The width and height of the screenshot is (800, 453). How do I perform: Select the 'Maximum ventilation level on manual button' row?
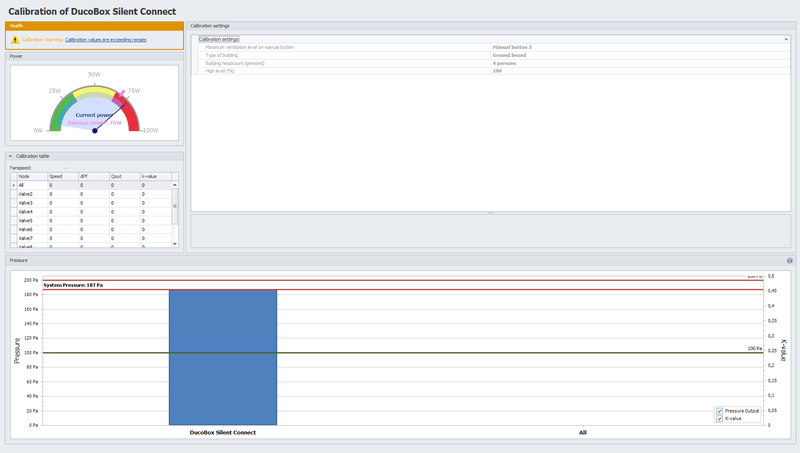click(494, 47)
